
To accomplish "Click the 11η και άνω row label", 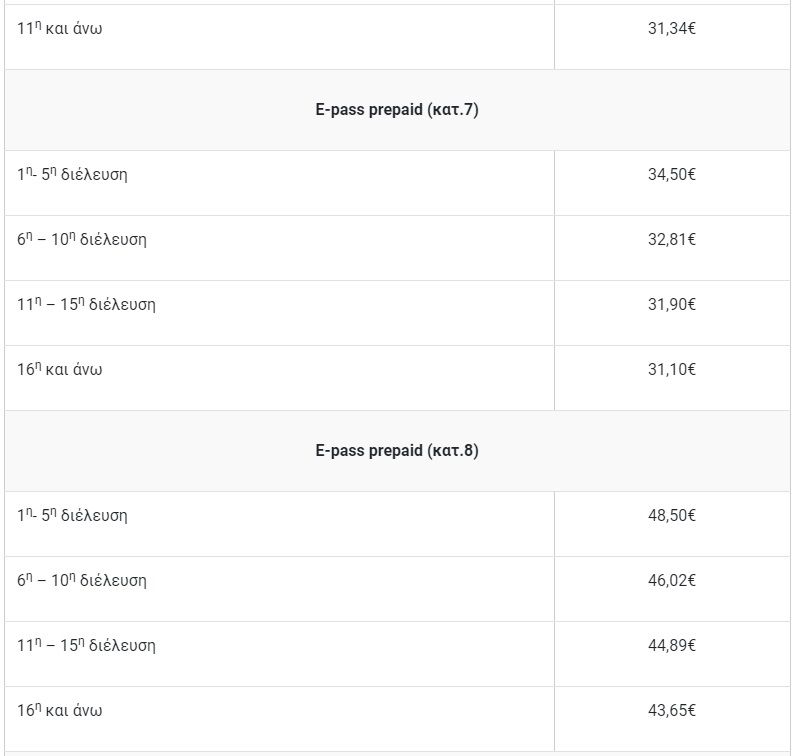I will (59, 28).
